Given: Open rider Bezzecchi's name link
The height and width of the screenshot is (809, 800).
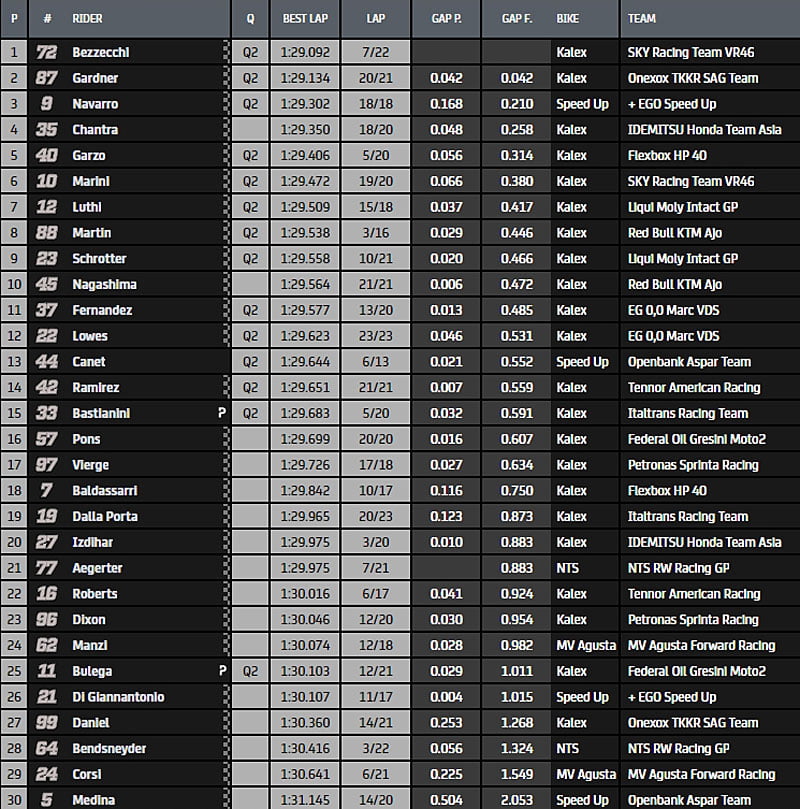Looking at the screenshot, I should tap(102, 52).
